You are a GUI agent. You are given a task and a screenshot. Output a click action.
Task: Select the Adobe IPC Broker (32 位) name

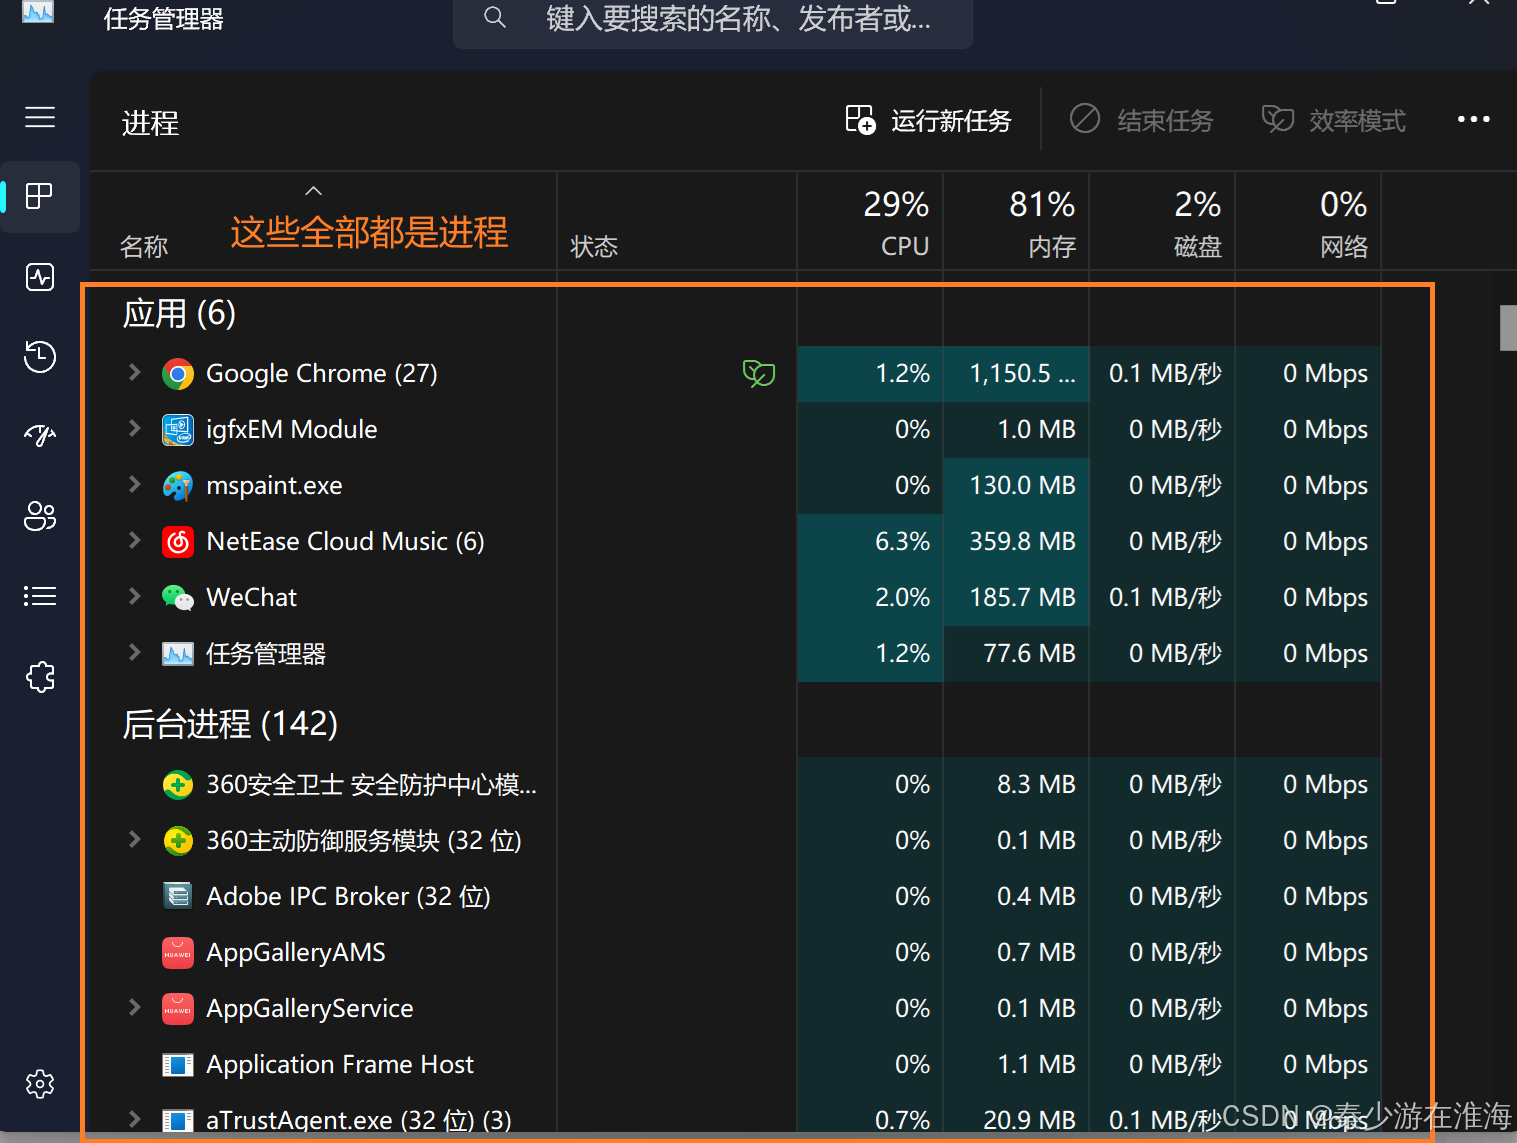coord(348,897)
